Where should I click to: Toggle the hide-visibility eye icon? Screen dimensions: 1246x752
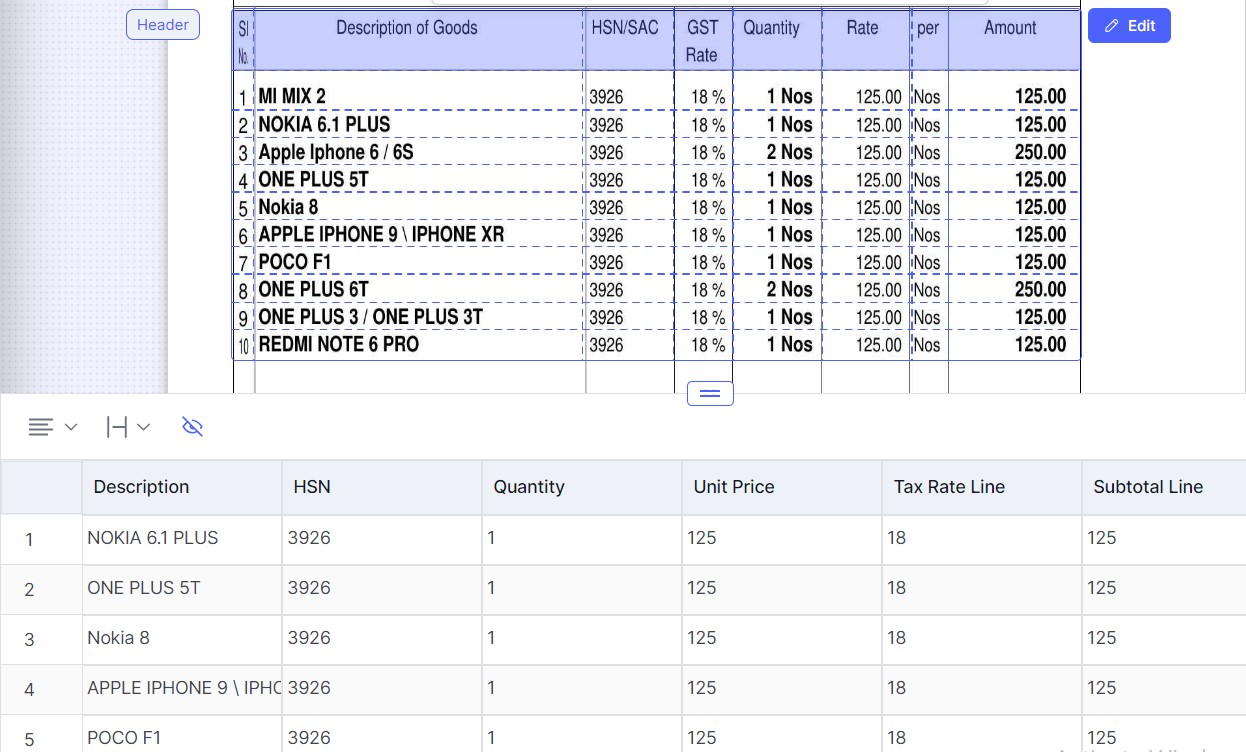pos(193,427)
